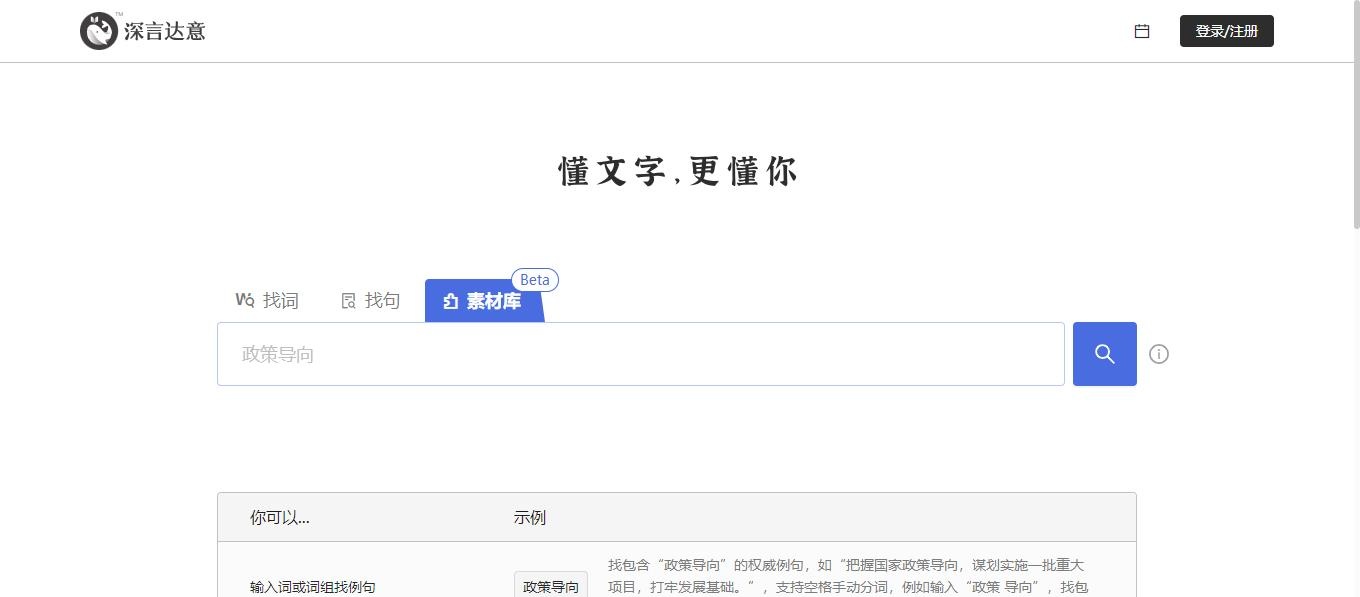Viewport: 1360px width, 597px height.
Task: Click the icon beside the 找词 tab
Action: tap(245, 300)
